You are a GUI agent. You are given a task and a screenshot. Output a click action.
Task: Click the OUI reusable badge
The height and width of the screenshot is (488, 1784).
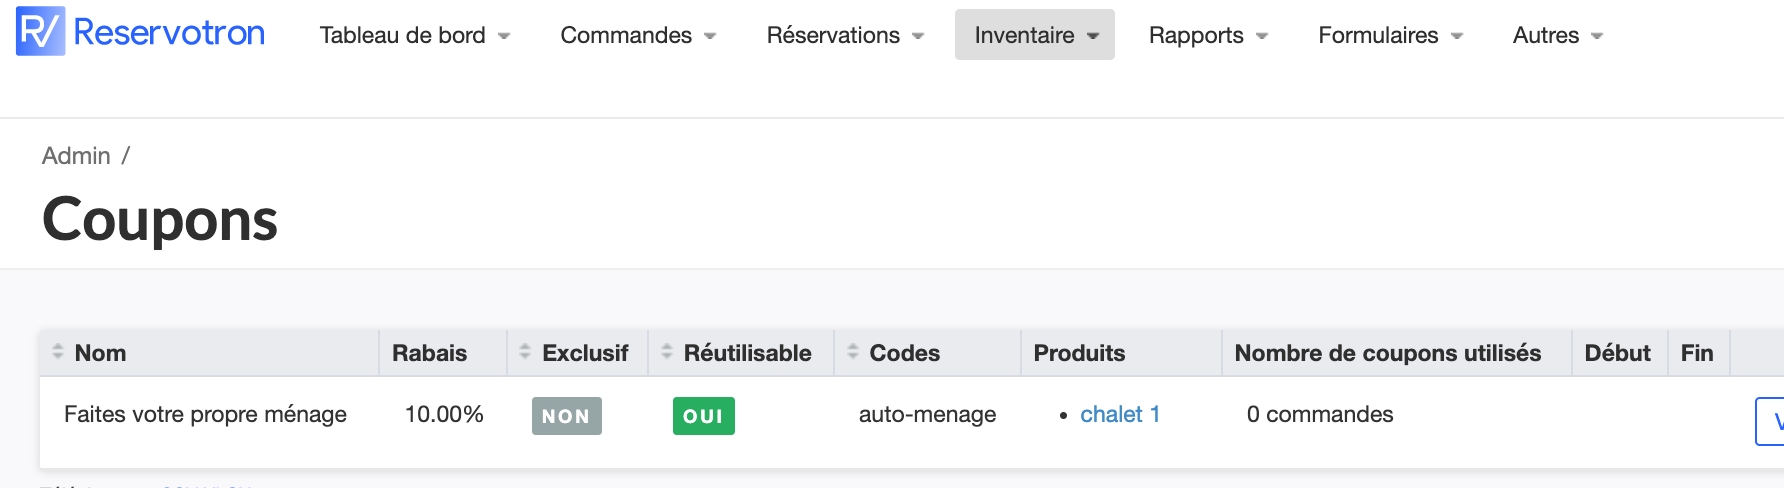tap(703, 416)
